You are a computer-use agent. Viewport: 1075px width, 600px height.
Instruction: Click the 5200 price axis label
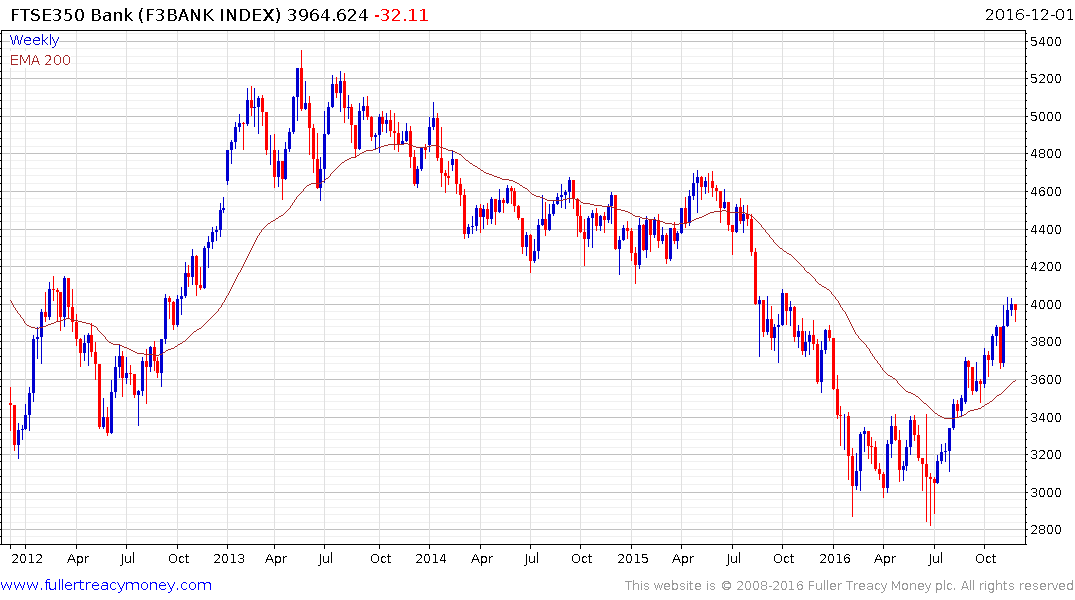click(x=1046, y=79)
